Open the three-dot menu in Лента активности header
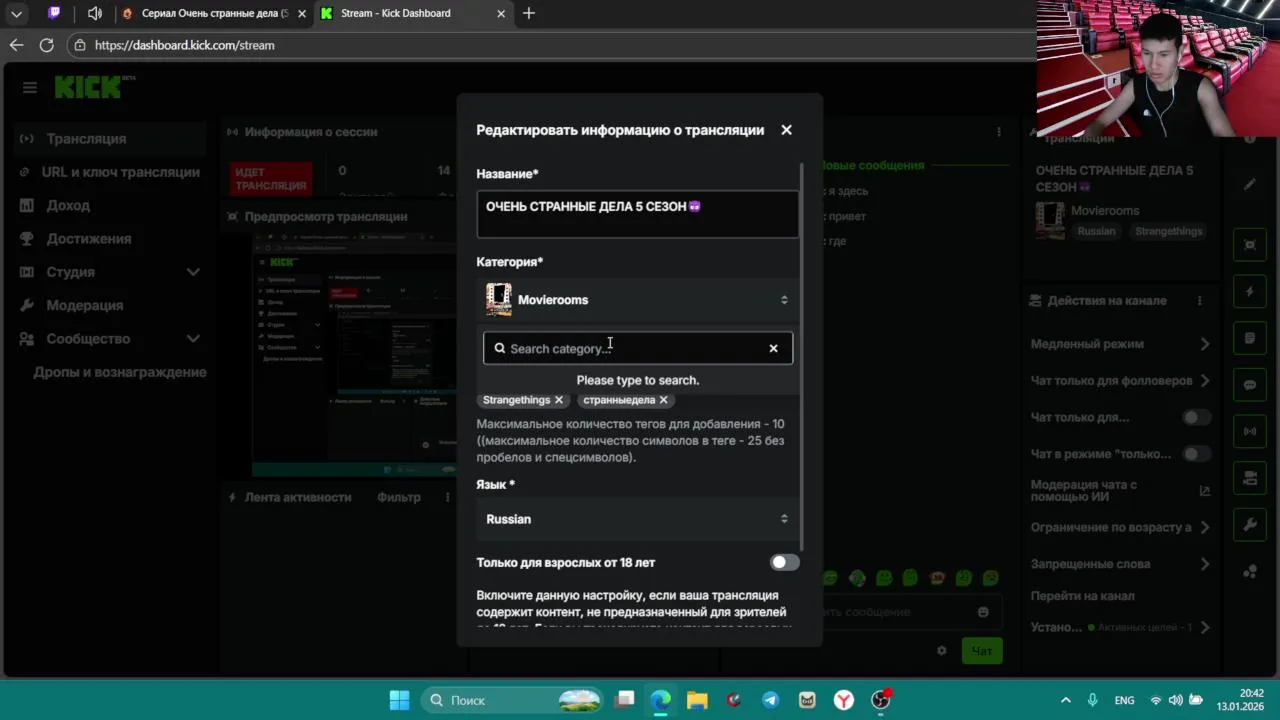Viewport: 1280px width, 720px height. pyautogui.click(x=448, y=497)
